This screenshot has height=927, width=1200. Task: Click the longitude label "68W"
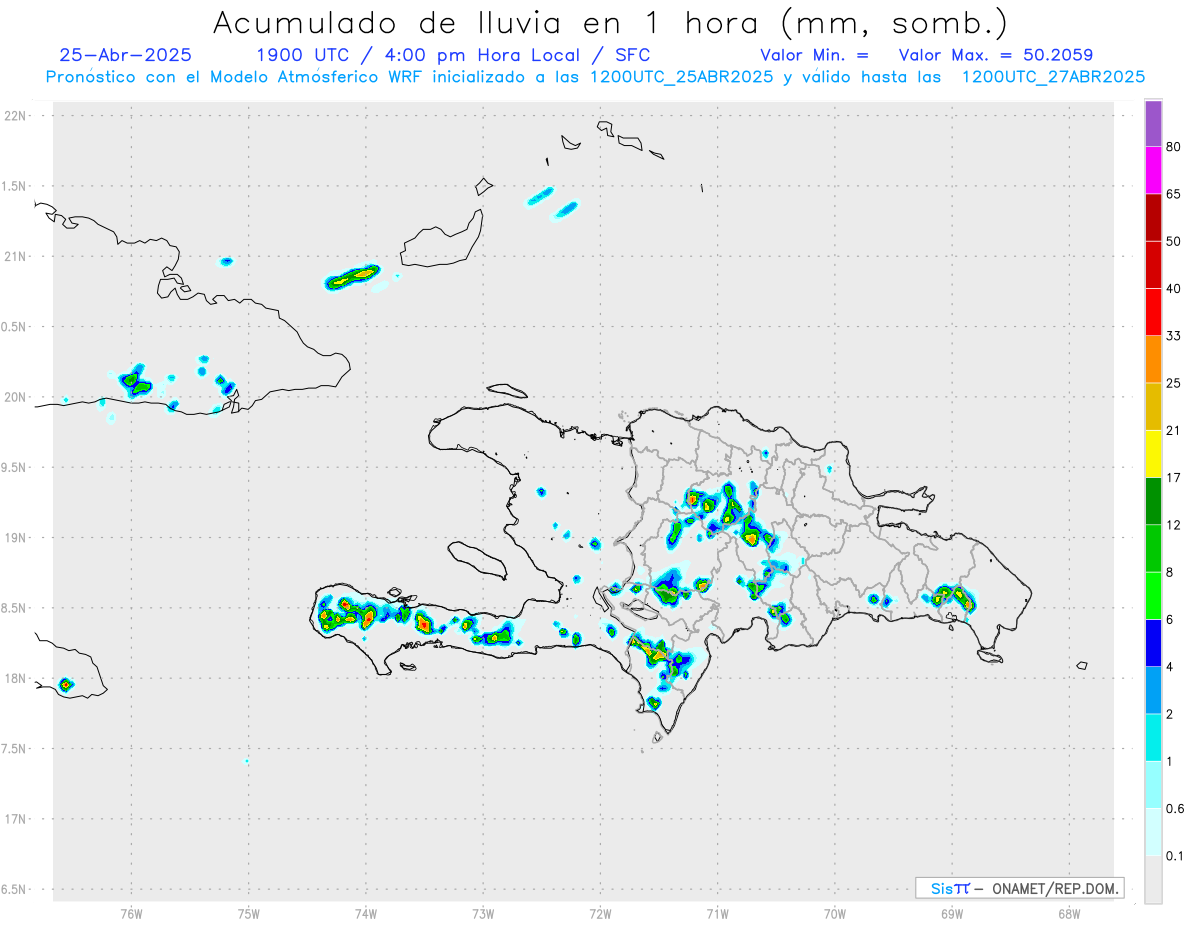pyautogui.click(x=1069, y=914)
